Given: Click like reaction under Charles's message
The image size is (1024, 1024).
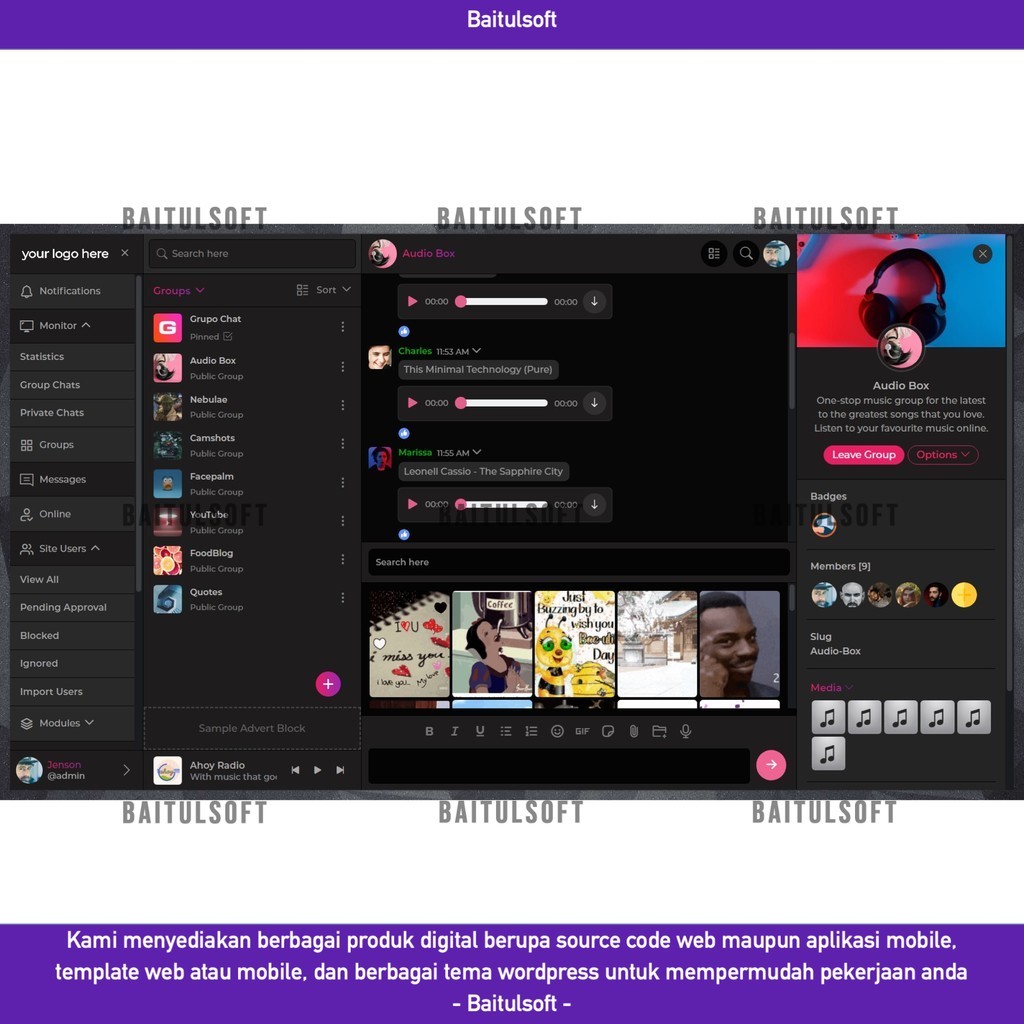Looking at the screenshot, I should tap(404, 433).
